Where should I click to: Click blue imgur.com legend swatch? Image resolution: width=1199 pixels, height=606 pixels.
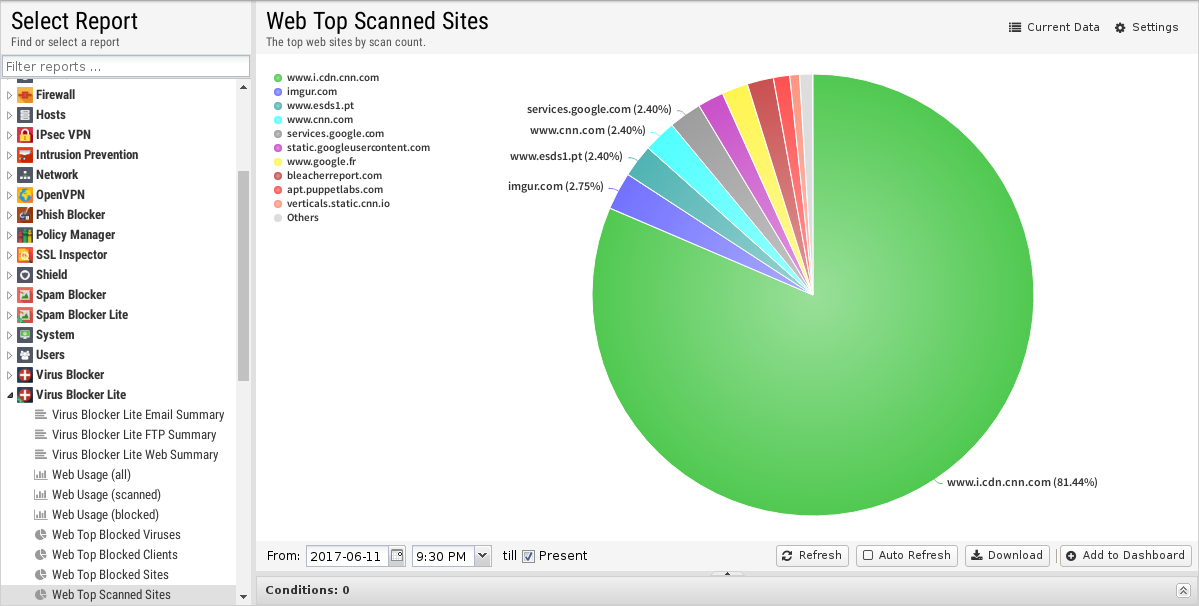pos(278,92)
